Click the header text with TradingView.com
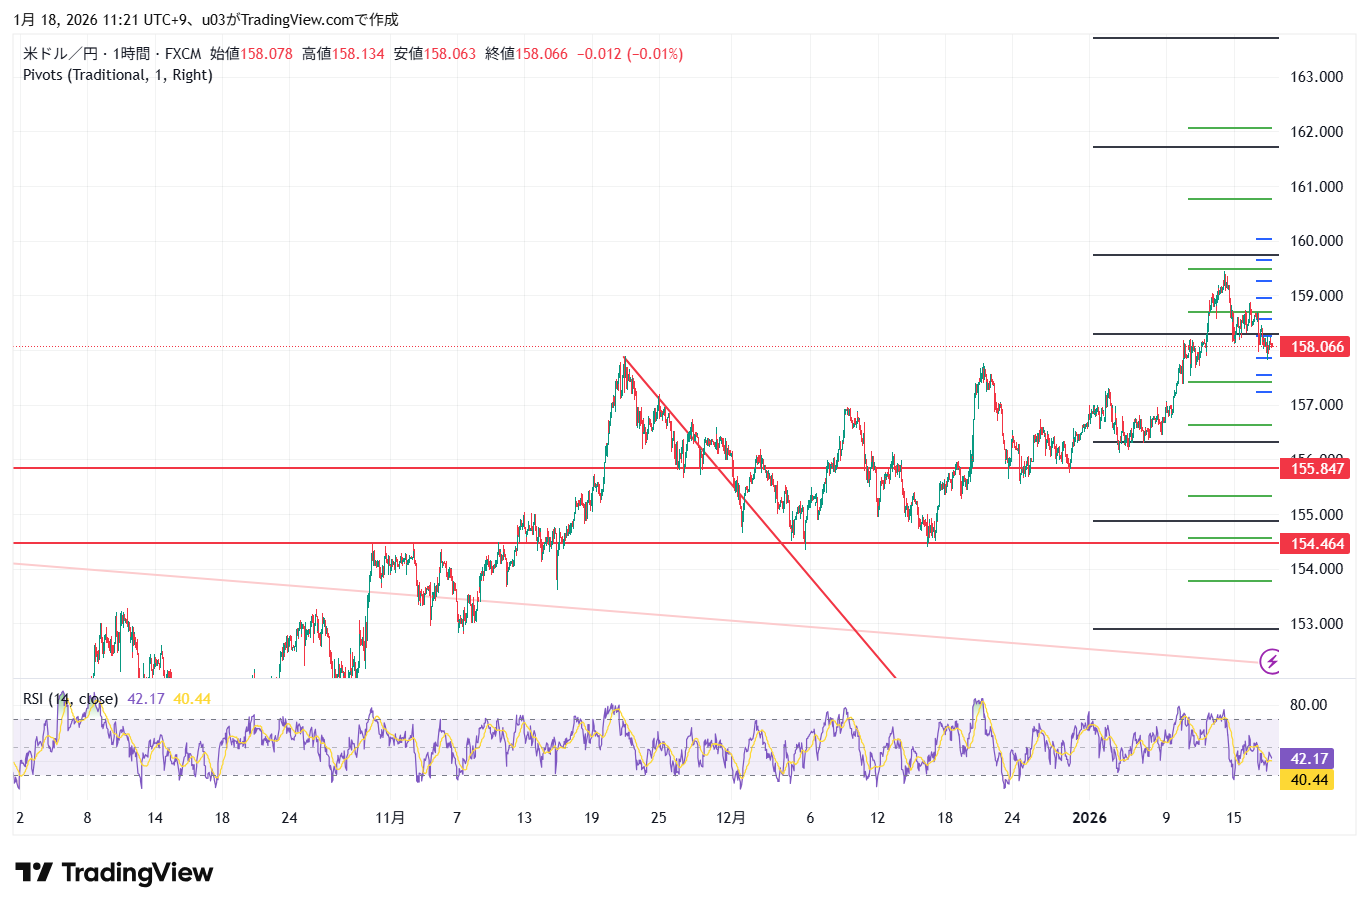 click(205, 19)
